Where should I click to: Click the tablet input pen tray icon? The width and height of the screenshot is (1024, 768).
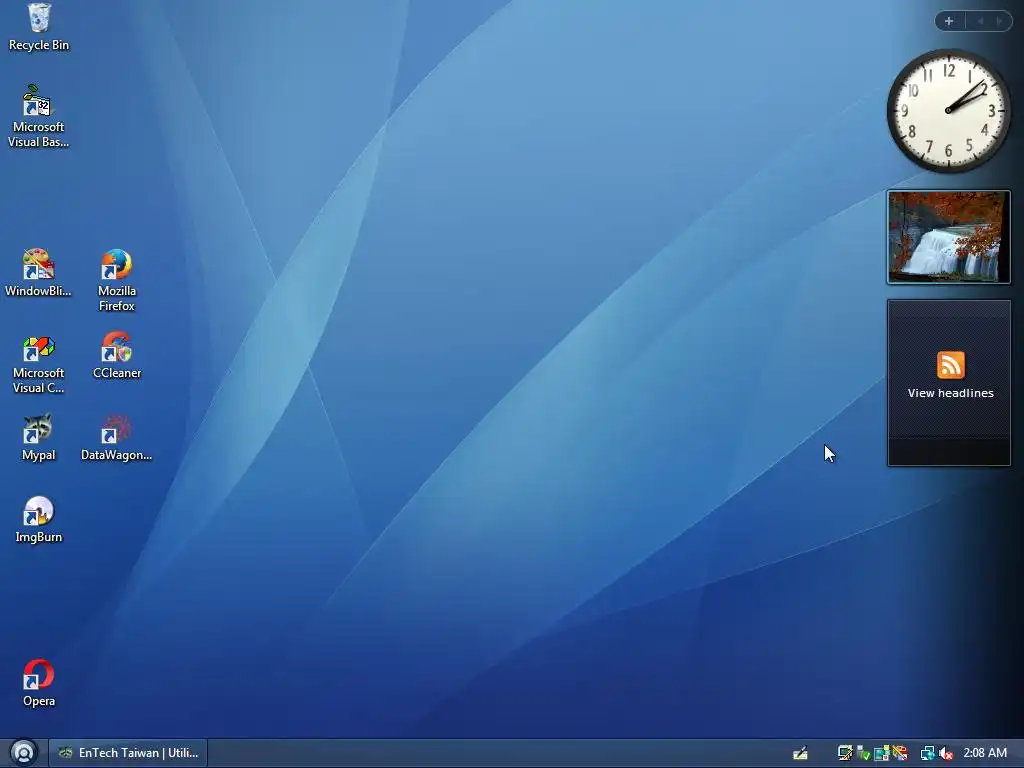click(x=800, y=754)
